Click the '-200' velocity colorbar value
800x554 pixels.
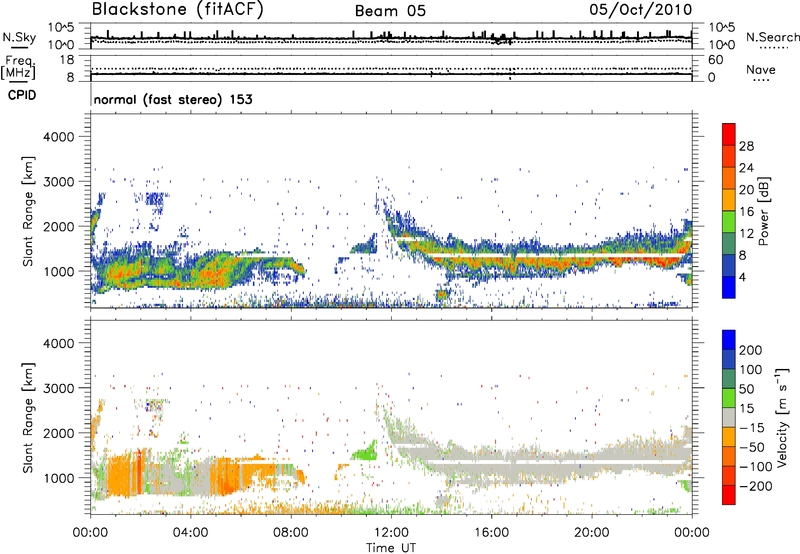pos(755,486)
